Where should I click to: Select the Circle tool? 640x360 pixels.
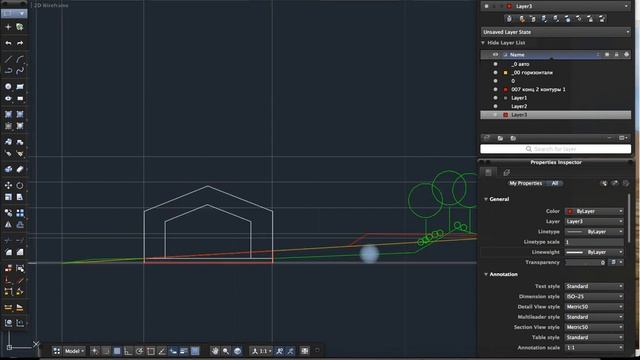[x=8, y=87]
